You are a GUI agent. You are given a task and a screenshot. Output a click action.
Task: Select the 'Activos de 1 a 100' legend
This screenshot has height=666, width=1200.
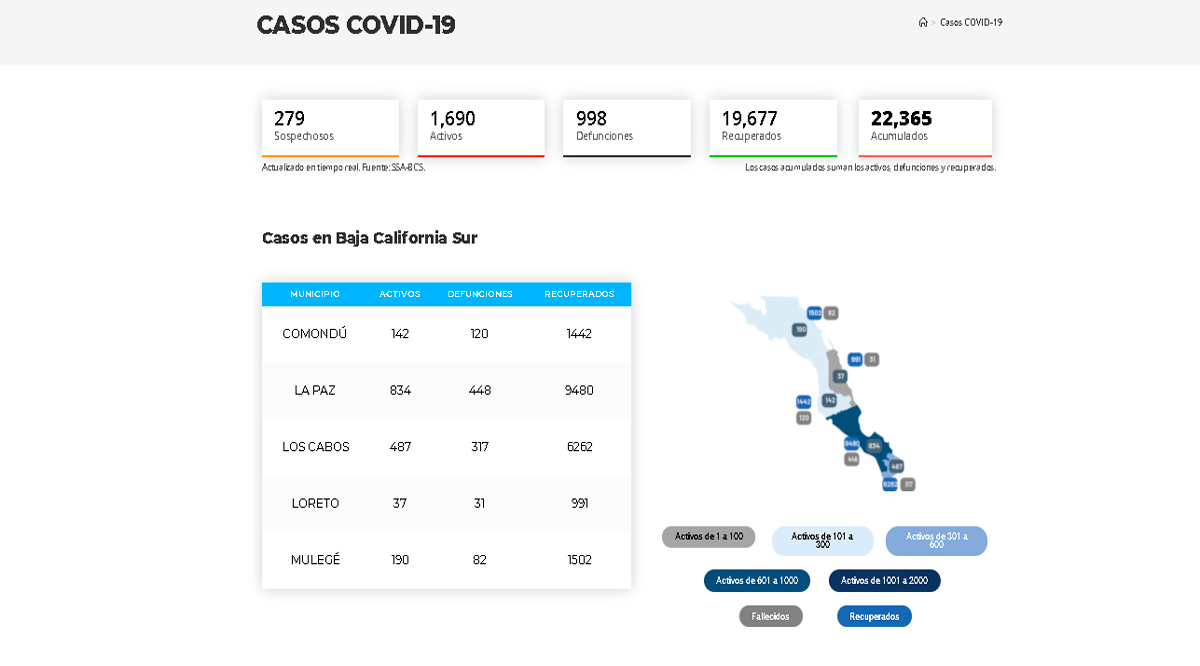708,537
